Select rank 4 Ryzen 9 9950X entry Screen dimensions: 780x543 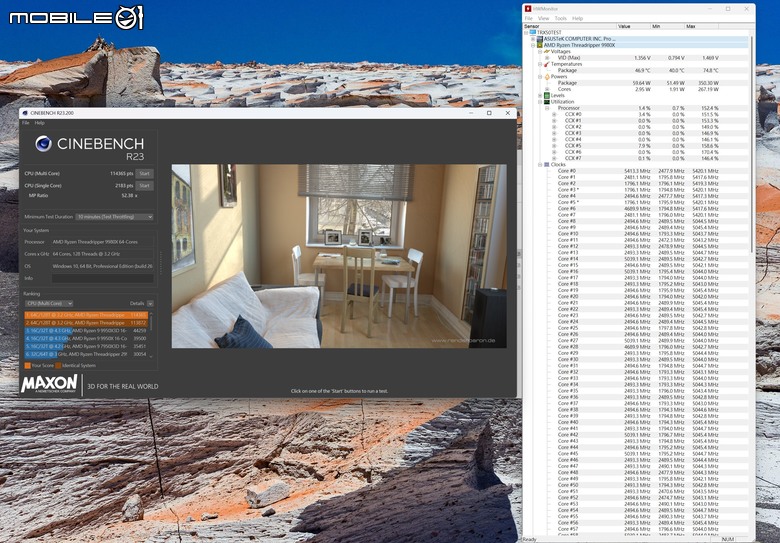click(x=86, y=339)
